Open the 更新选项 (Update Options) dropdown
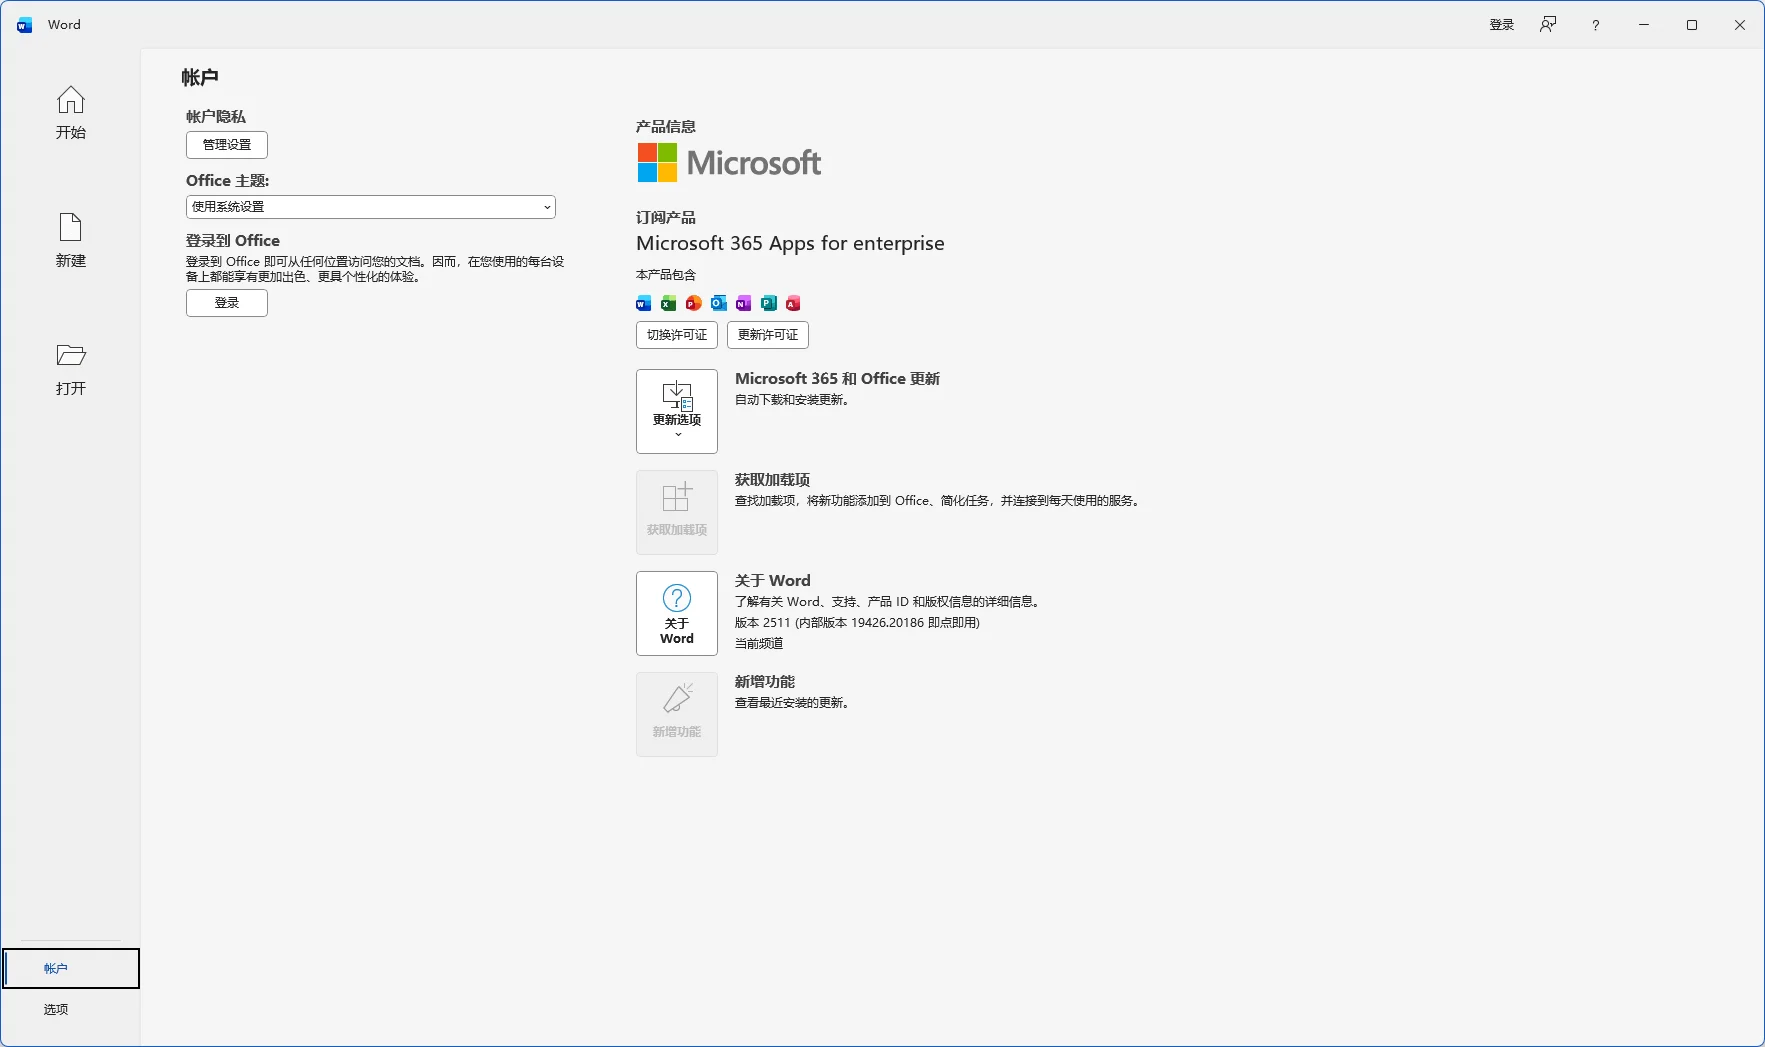 click(x=676, y=411)
